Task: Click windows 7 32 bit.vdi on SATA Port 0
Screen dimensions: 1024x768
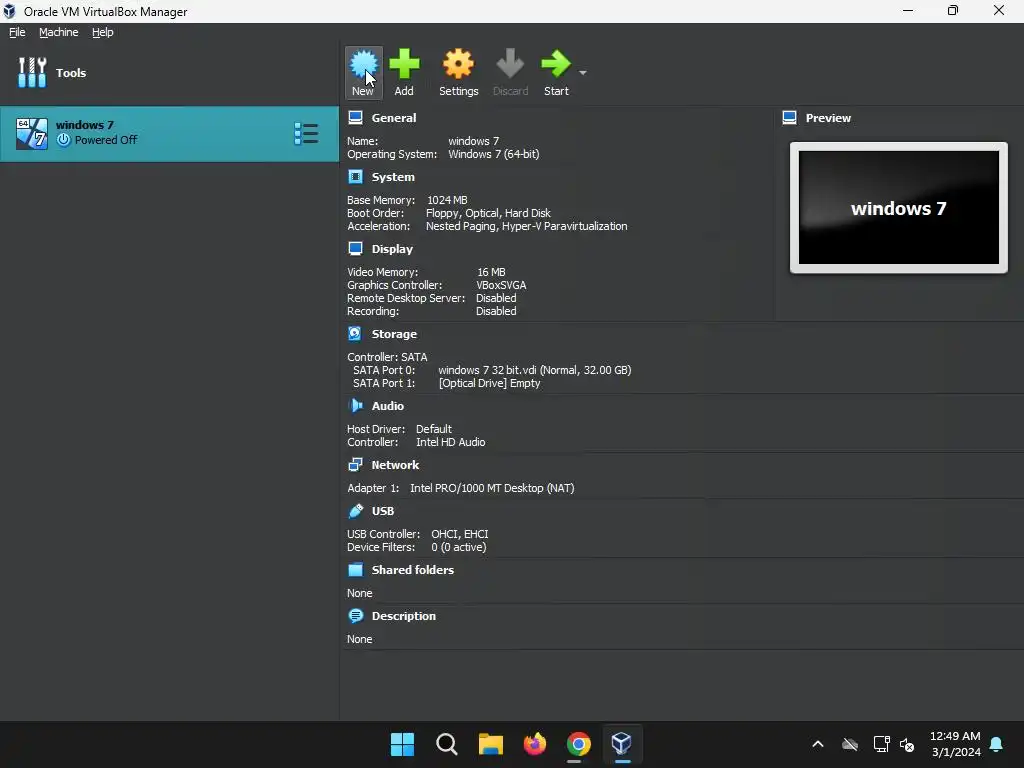Action: pyautogui.click(x=535, y=370)
